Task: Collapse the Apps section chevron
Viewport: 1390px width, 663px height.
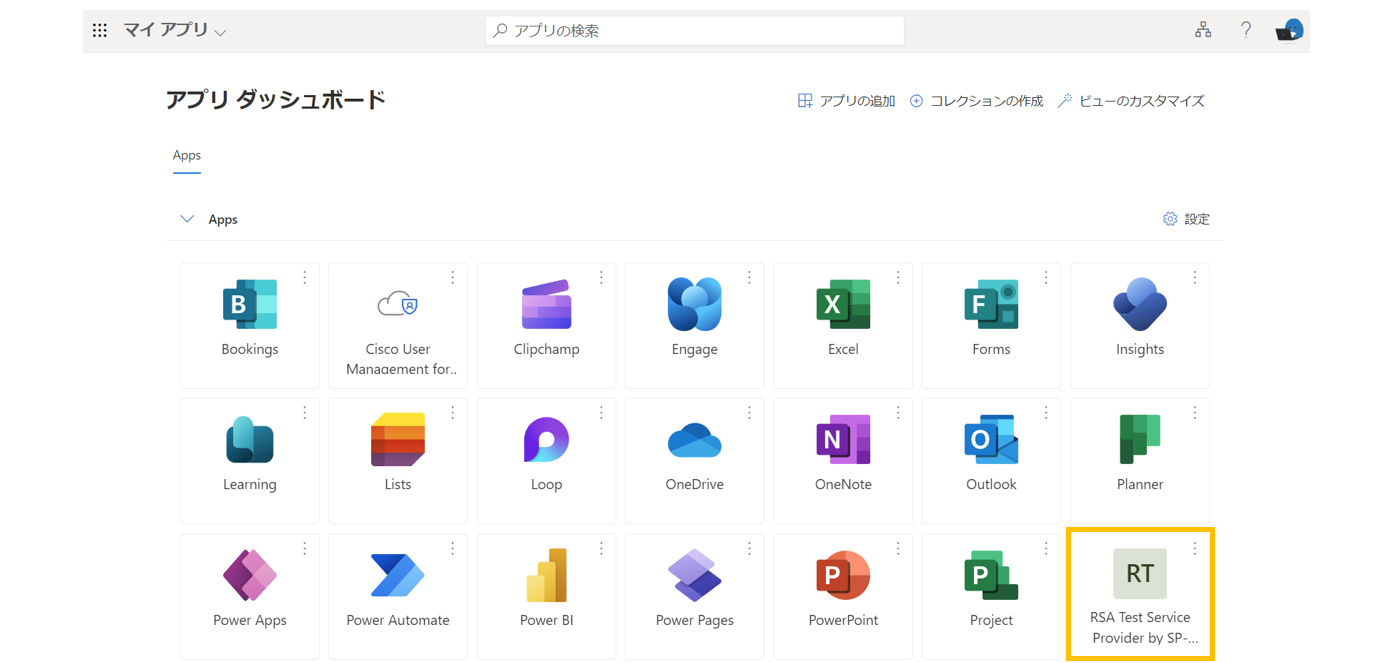Action: (x=187, y=219)
